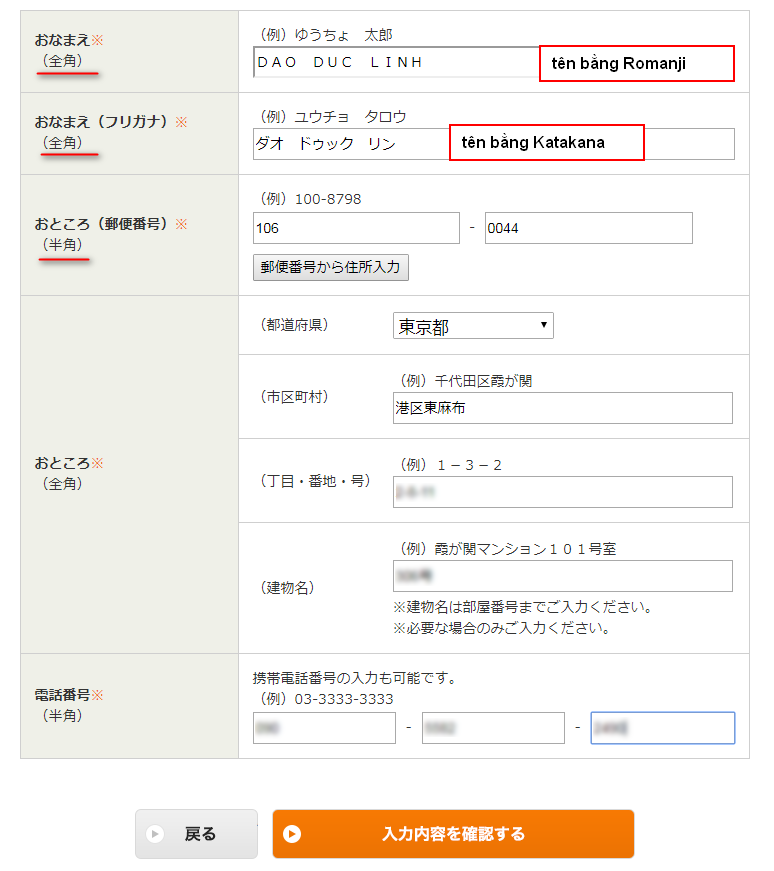Image resolution: width=774 pixels, height=871 pixels.
Task: Click the last phone number input box
Action: click(x=662, y=728)
